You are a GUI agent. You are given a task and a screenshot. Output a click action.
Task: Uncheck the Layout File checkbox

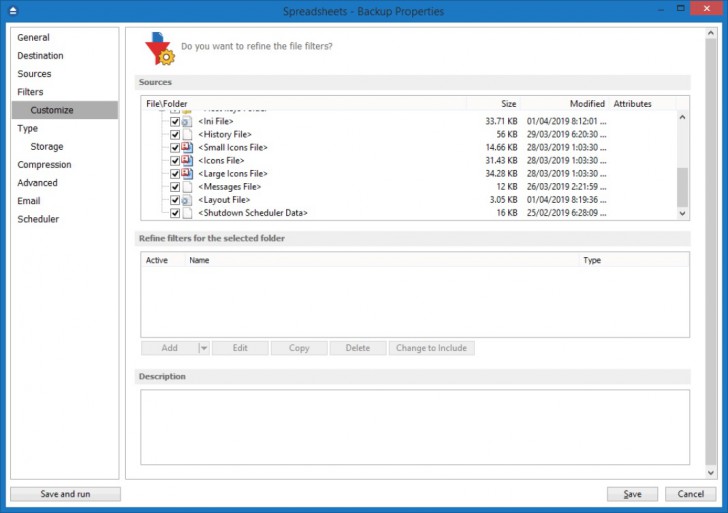coord(175,200)
